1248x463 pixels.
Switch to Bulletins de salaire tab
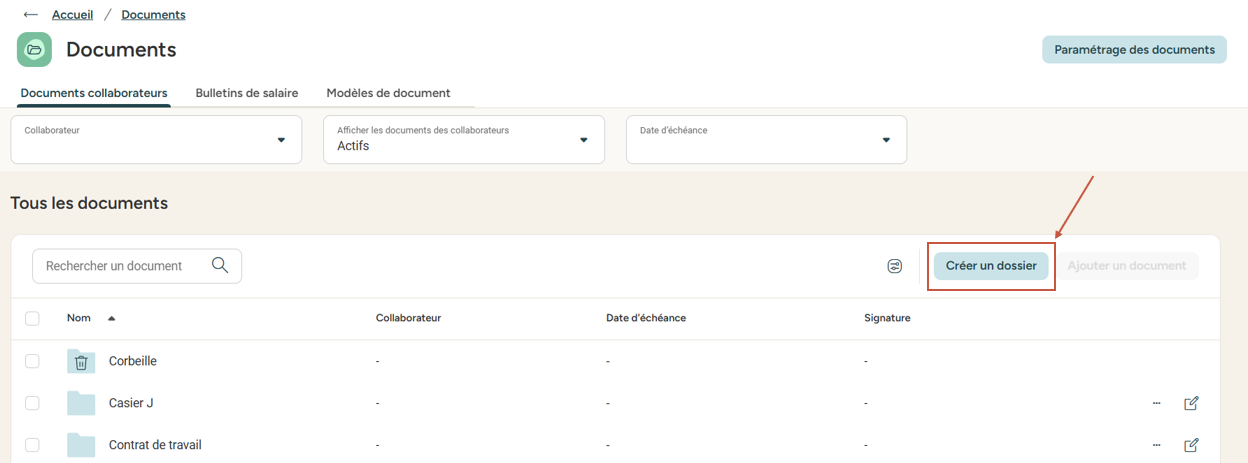click(247, 93)
